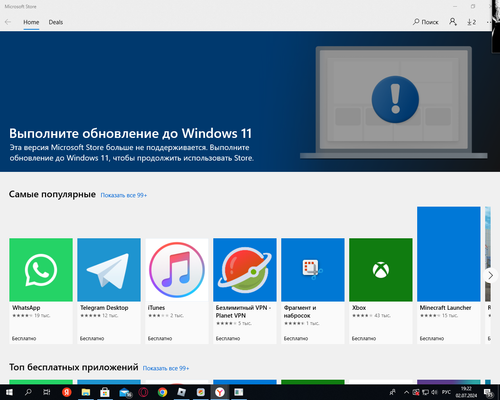Click the Microsoft Store taskbar icon

point(105,392)
